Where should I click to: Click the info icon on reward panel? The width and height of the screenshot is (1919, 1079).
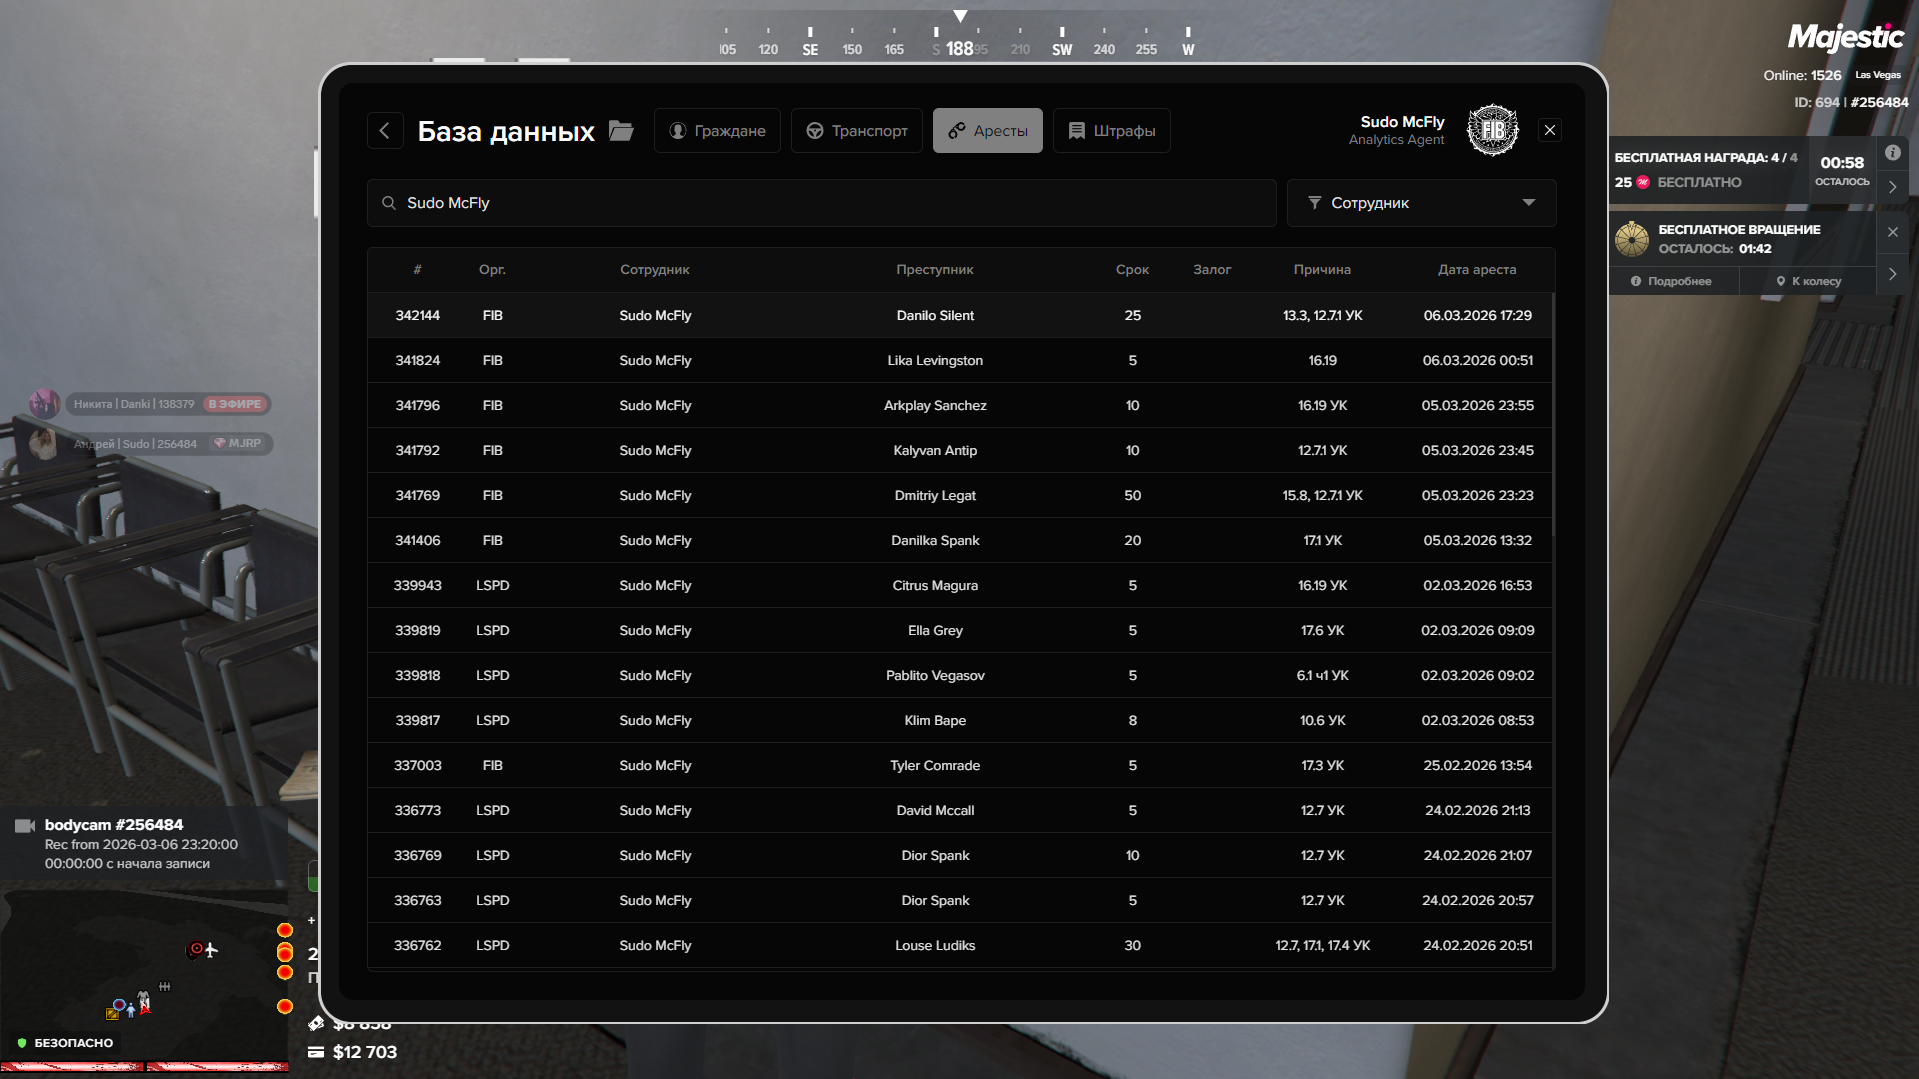[1892, 153]
